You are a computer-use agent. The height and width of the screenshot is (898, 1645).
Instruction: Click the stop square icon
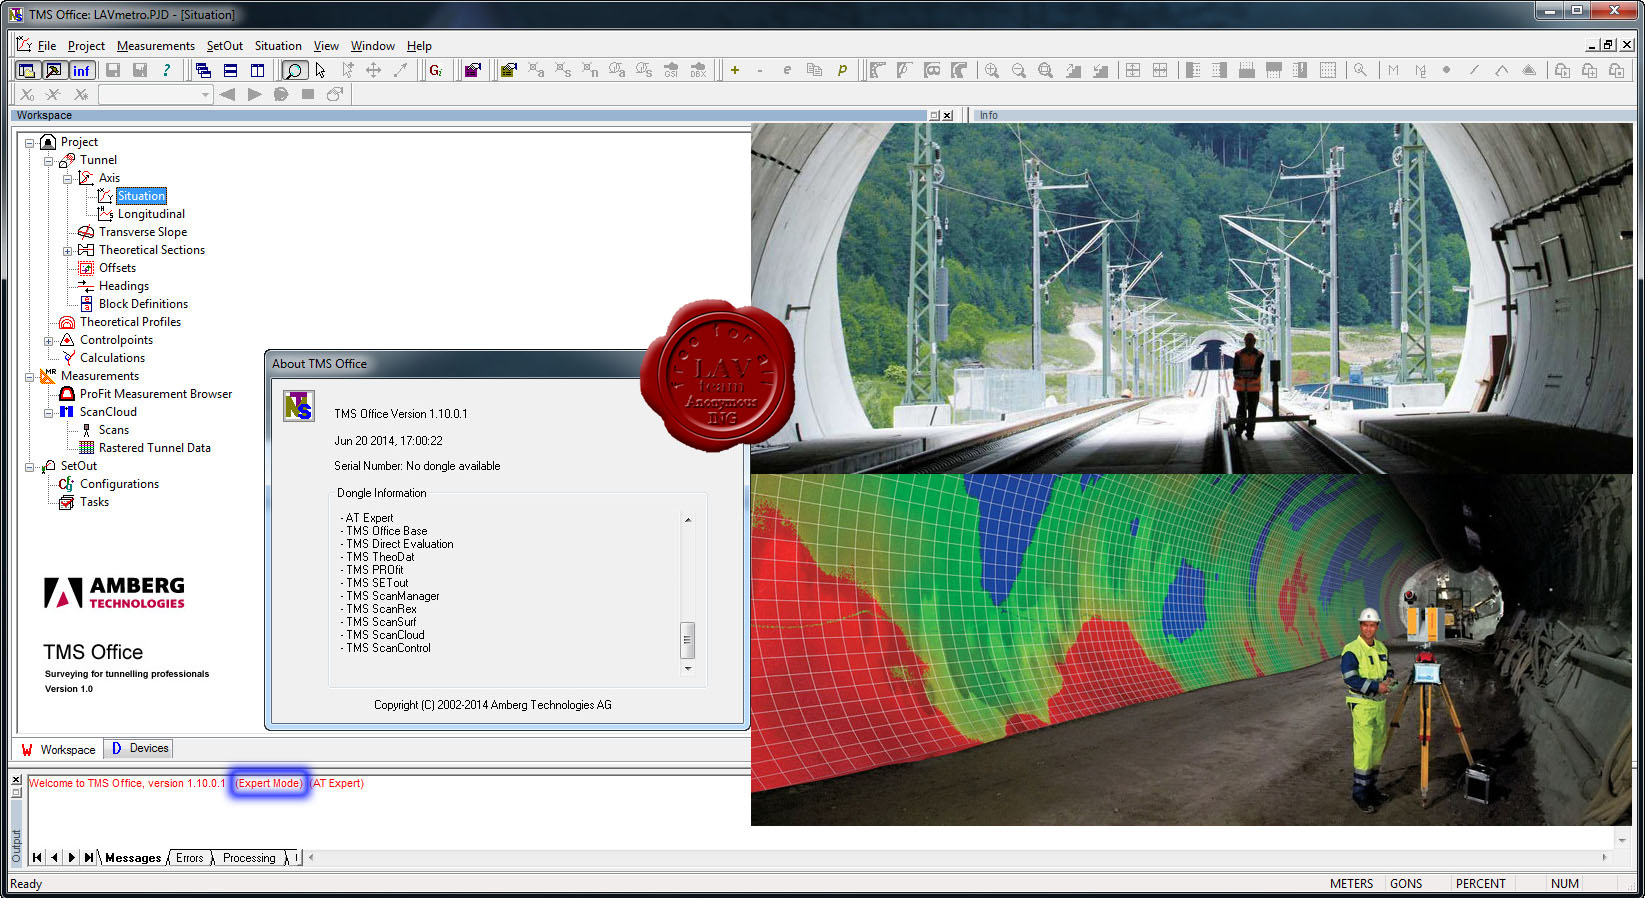pyautogui.click(x=308, y=94)
